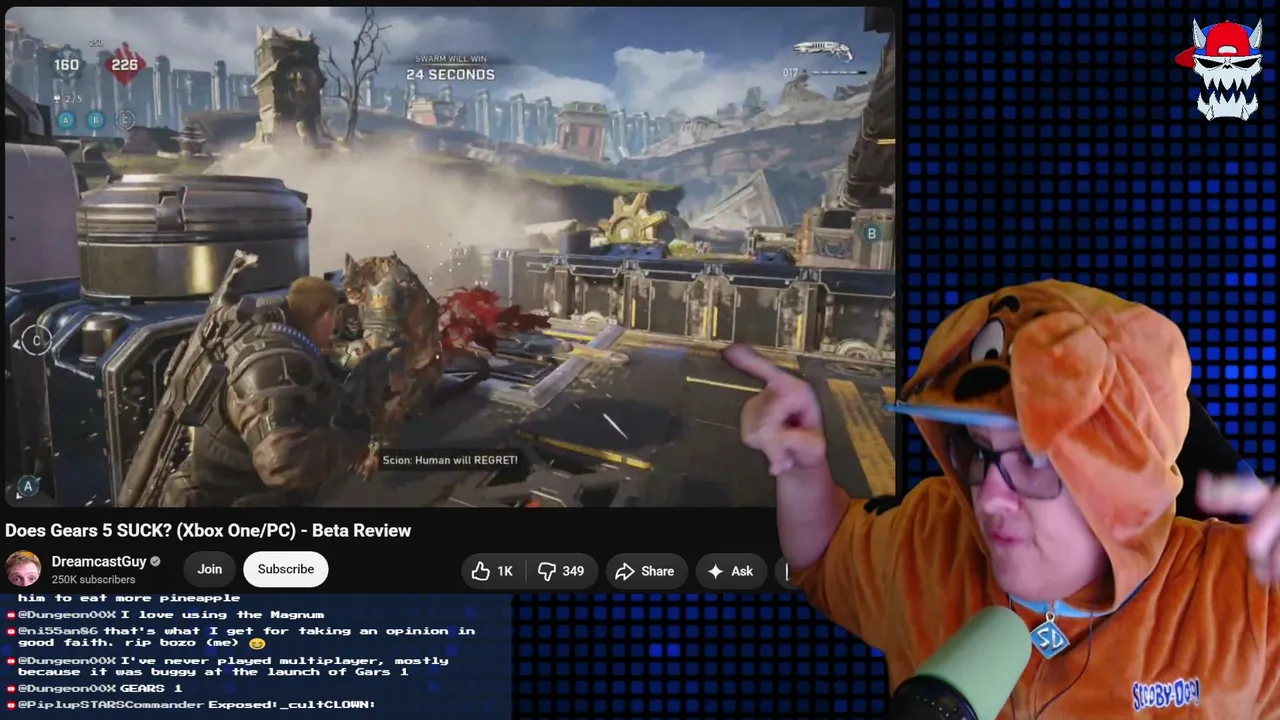Click the '24 SECONDS' match timer
This screenshot has width=1280, height=720.
click(x=450, y=75)
